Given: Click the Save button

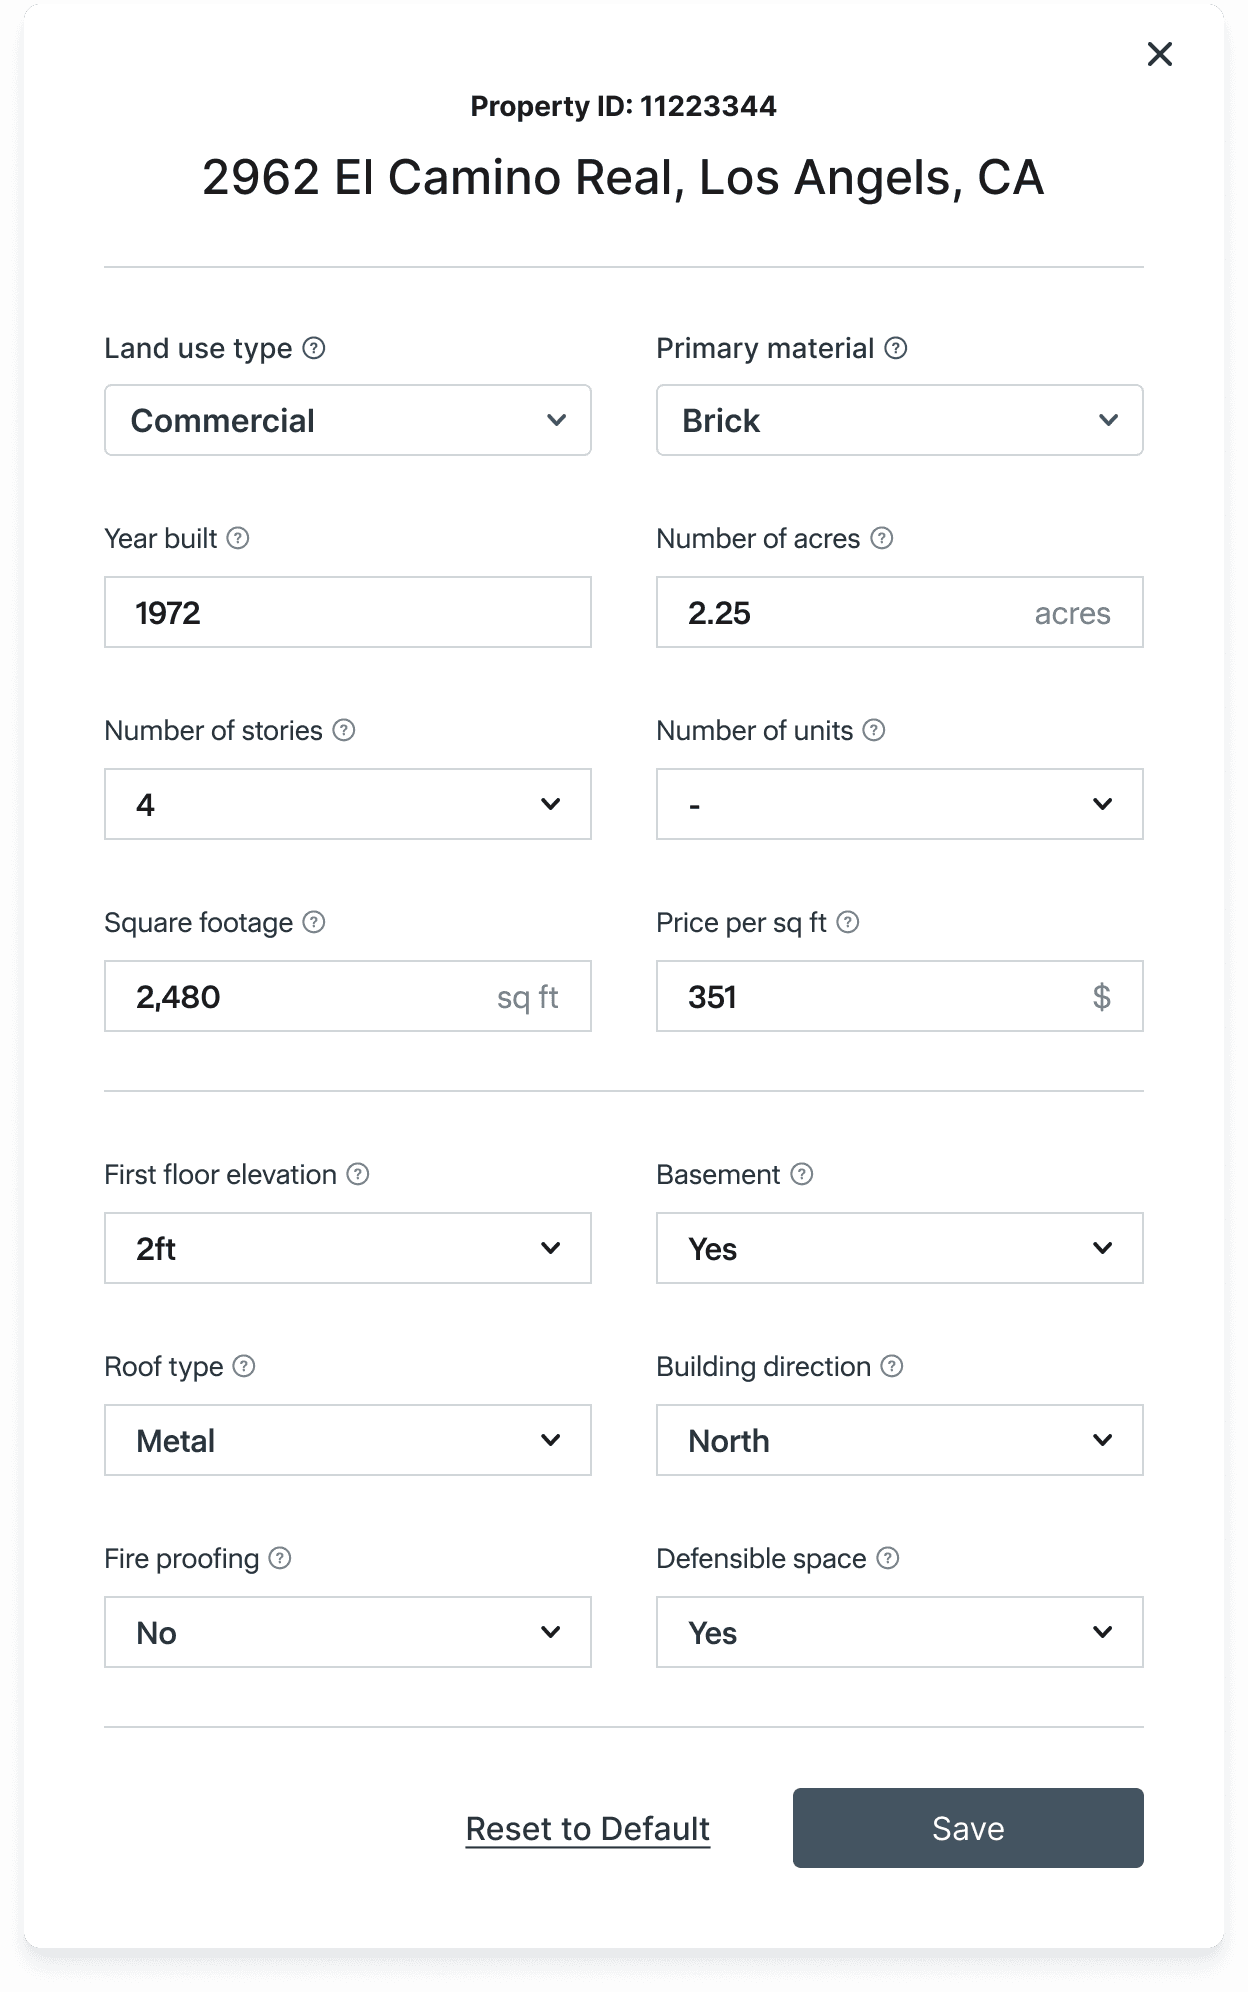Looking at the screenshot, I should 967,1828.
